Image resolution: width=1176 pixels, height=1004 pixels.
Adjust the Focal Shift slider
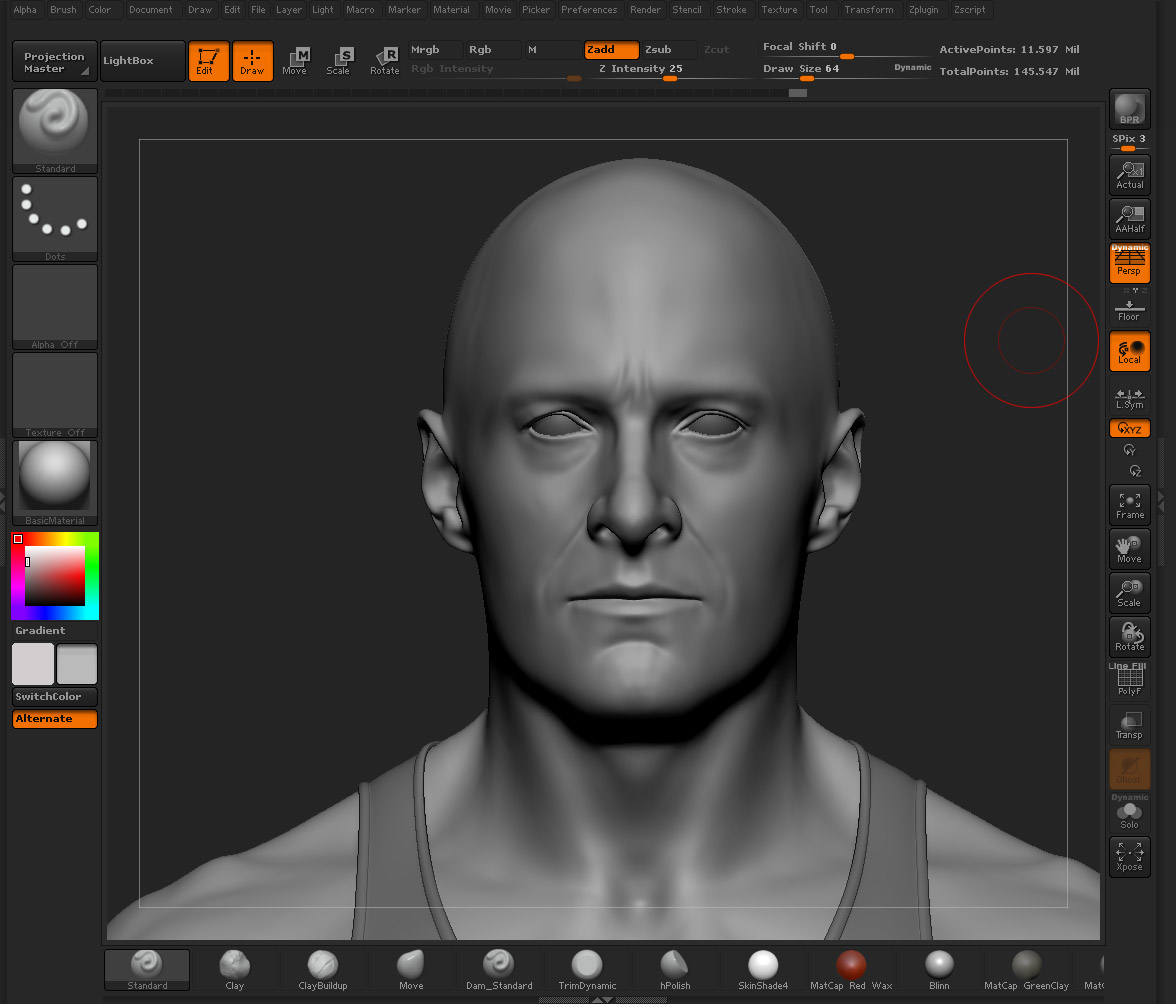[x=846, y=48]
